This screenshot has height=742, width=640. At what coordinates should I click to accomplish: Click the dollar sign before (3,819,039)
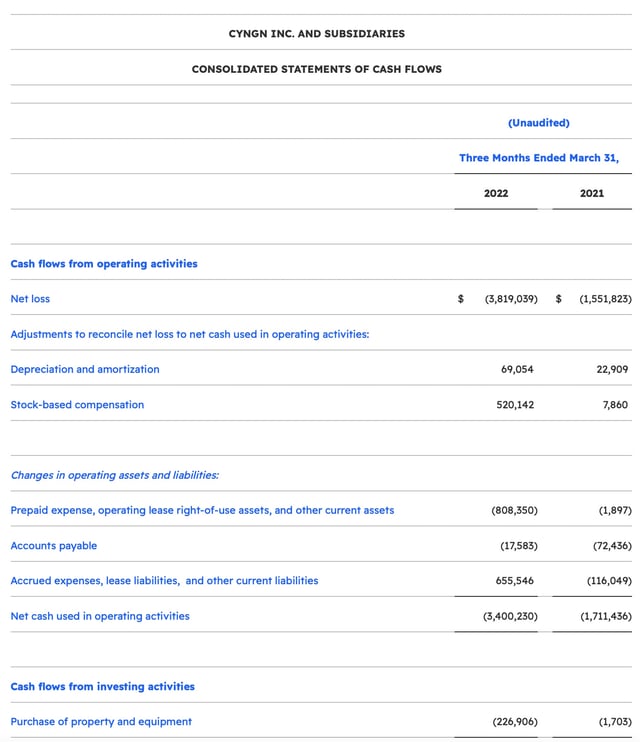pos(461,299)
